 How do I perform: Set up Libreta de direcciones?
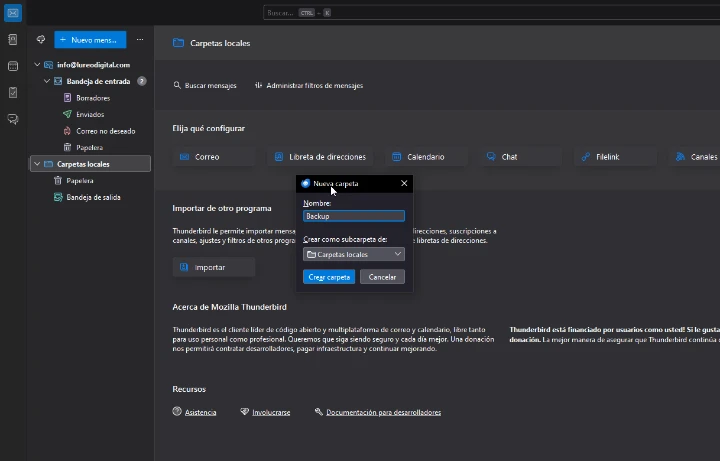pyautogui.click(x=320, y=157)
